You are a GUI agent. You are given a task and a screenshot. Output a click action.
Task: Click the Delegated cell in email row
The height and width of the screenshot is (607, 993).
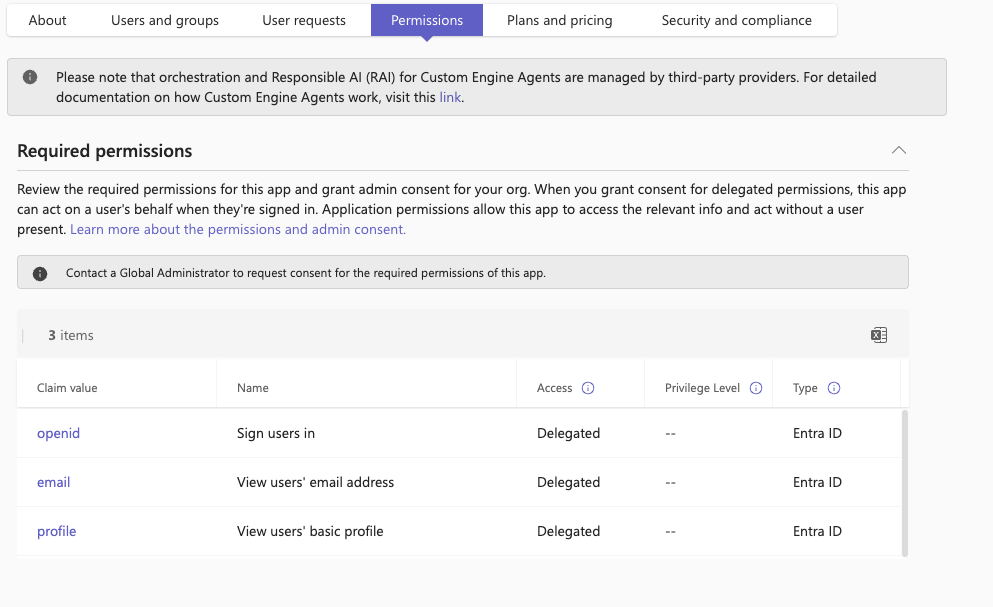tap(568, 482)
